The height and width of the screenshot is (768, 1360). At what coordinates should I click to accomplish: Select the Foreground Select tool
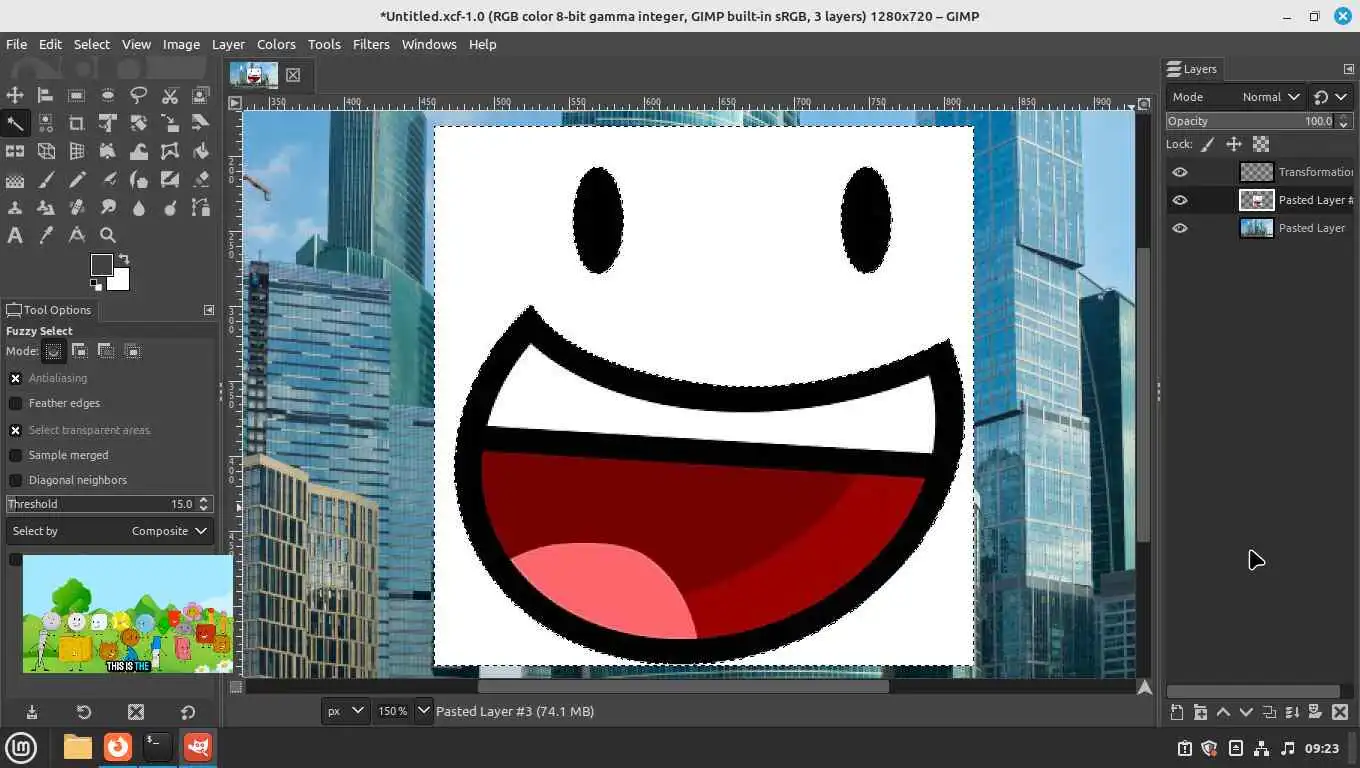pos(201,95)
